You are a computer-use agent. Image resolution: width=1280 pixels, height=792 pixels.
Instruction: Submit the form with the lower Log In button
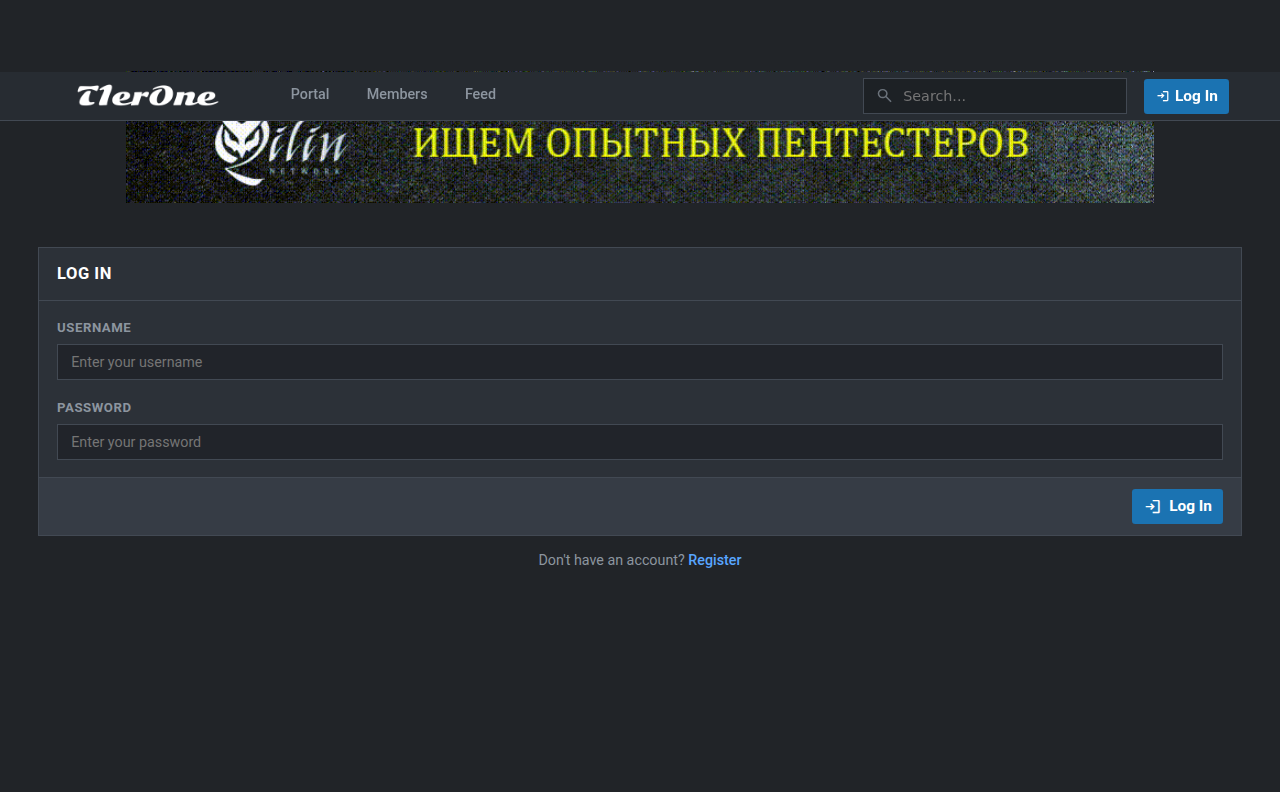click(x=1177, y=506)
